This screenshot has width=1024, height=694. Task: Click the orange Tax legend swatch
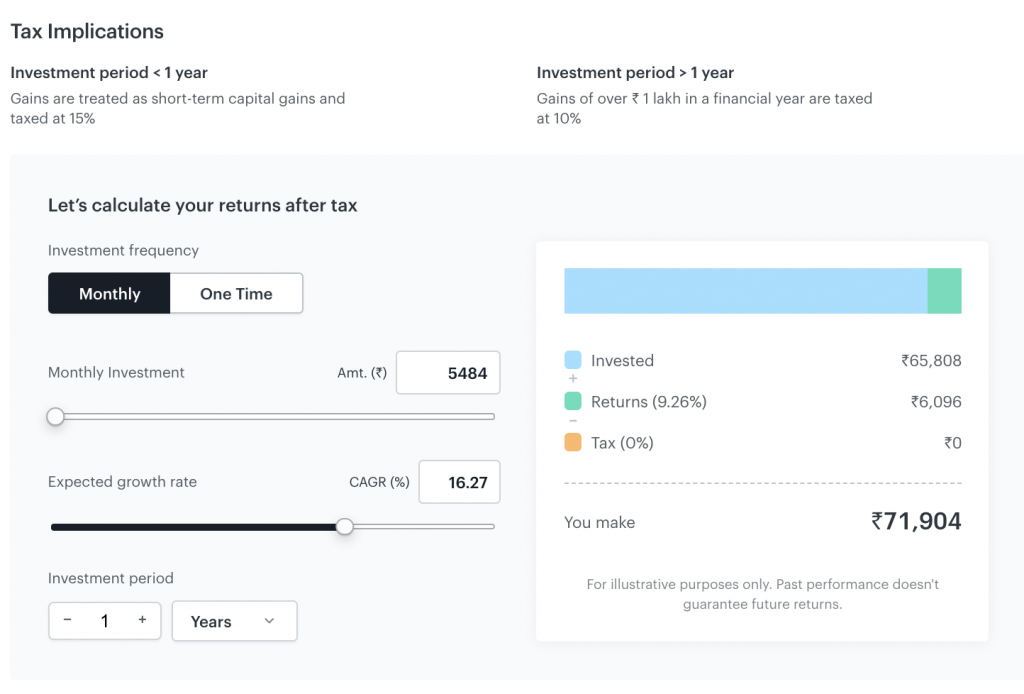[573, 442]
